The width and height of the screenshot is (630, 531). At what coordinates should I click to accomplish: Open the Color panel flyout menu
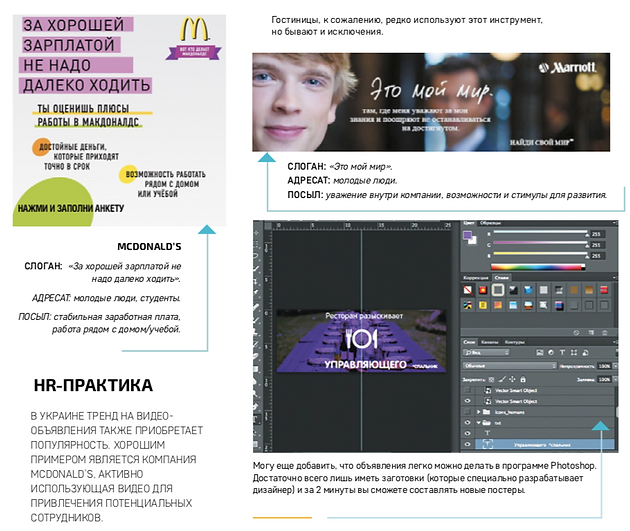[x=614, y=223]
